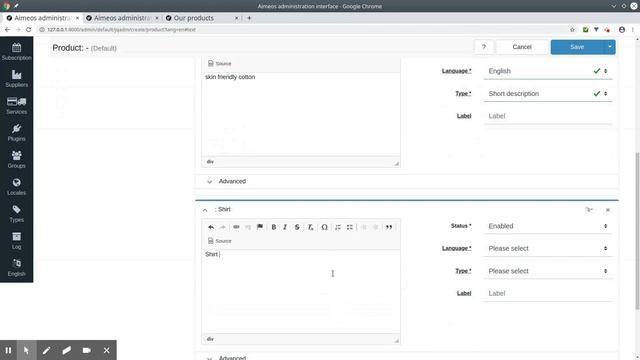Insert block quote in Shirt editor
This screenshot has height=360, width=640.
click(x=389, y=227)
